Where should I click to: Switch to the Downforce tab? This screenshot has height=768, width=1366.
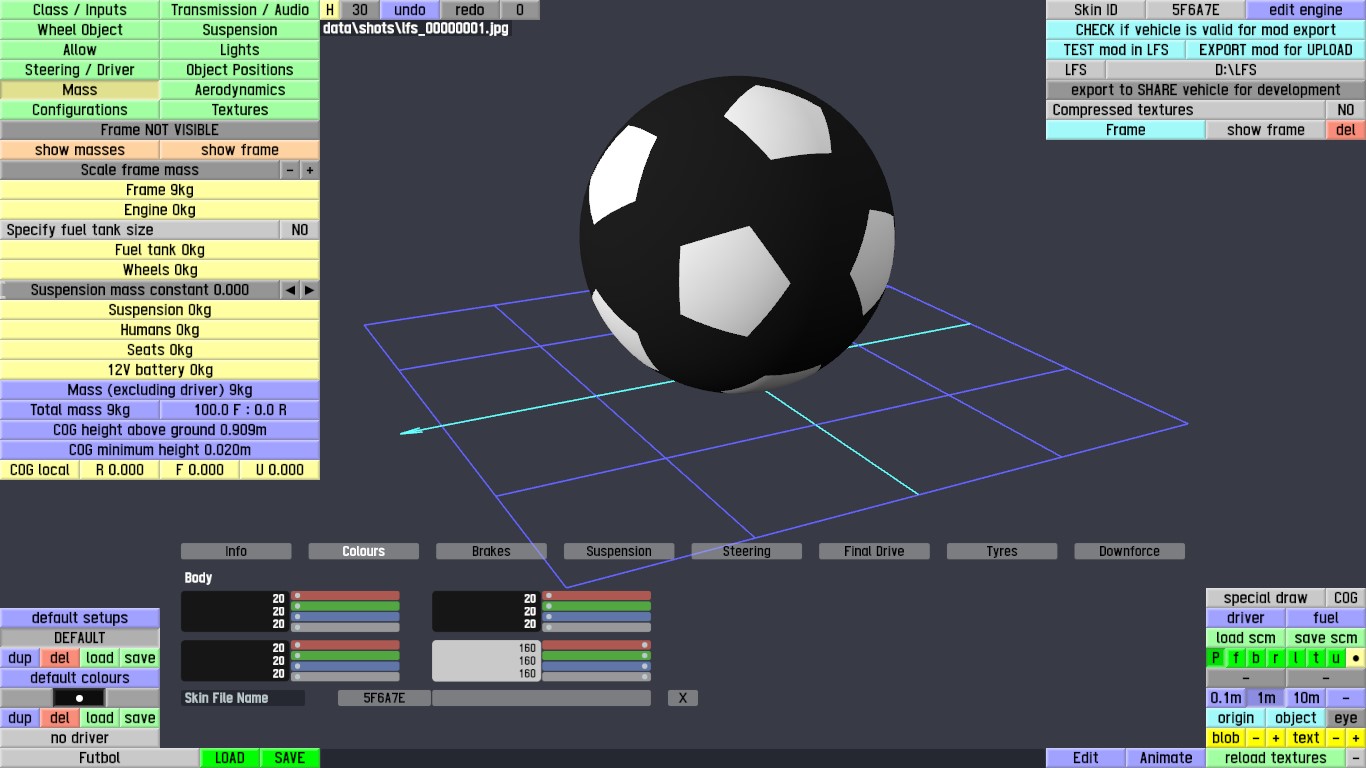(x=1129, y=551)
